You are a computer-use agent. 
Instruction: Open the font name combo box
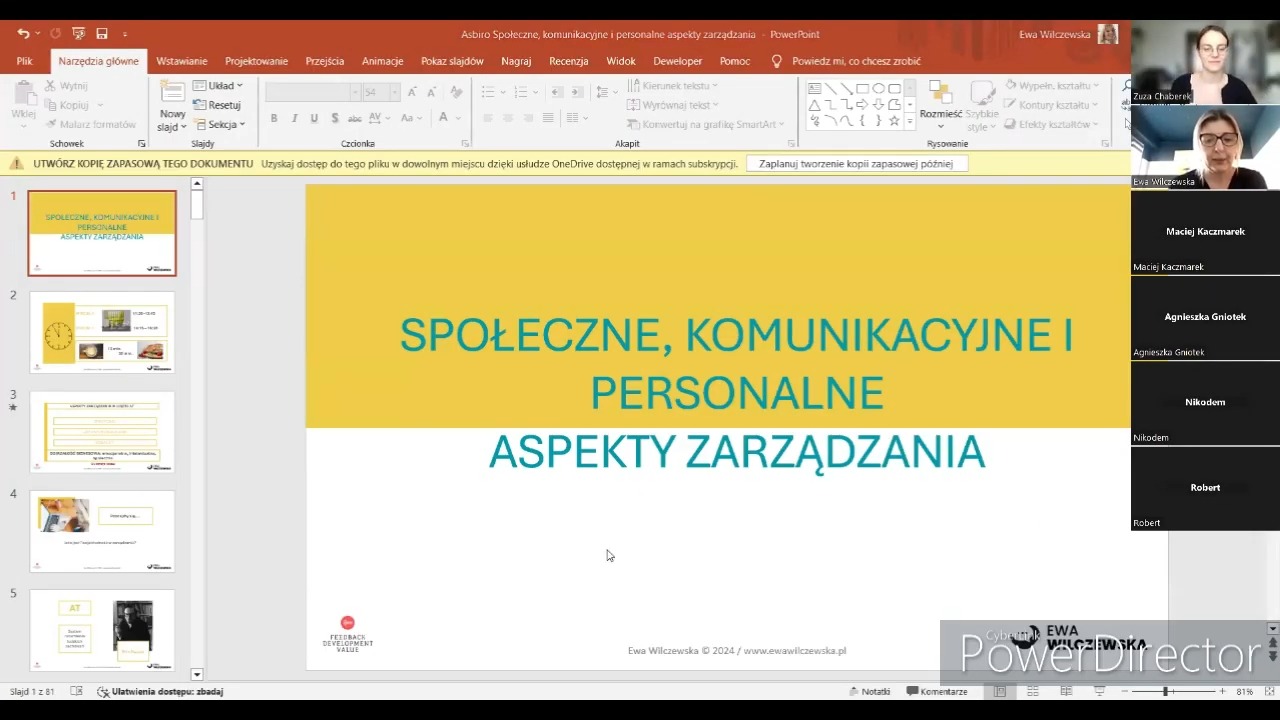click(312, 92)
